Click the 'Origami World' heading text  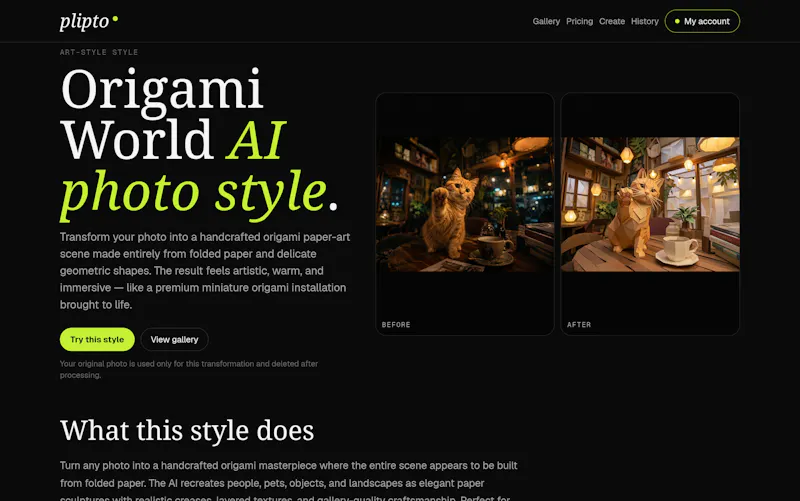point(161,114)
